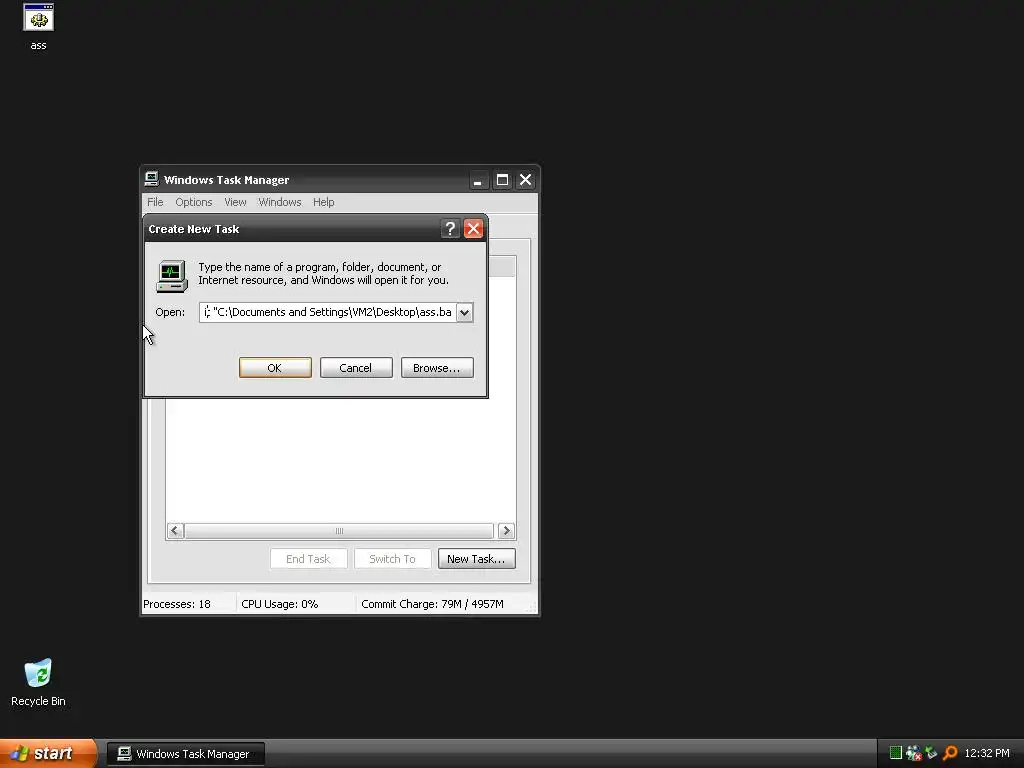This screenshot has height=768, width=1024.
Task: Expand the Open field dropdown arrow
Action: (x=464, y=312)
